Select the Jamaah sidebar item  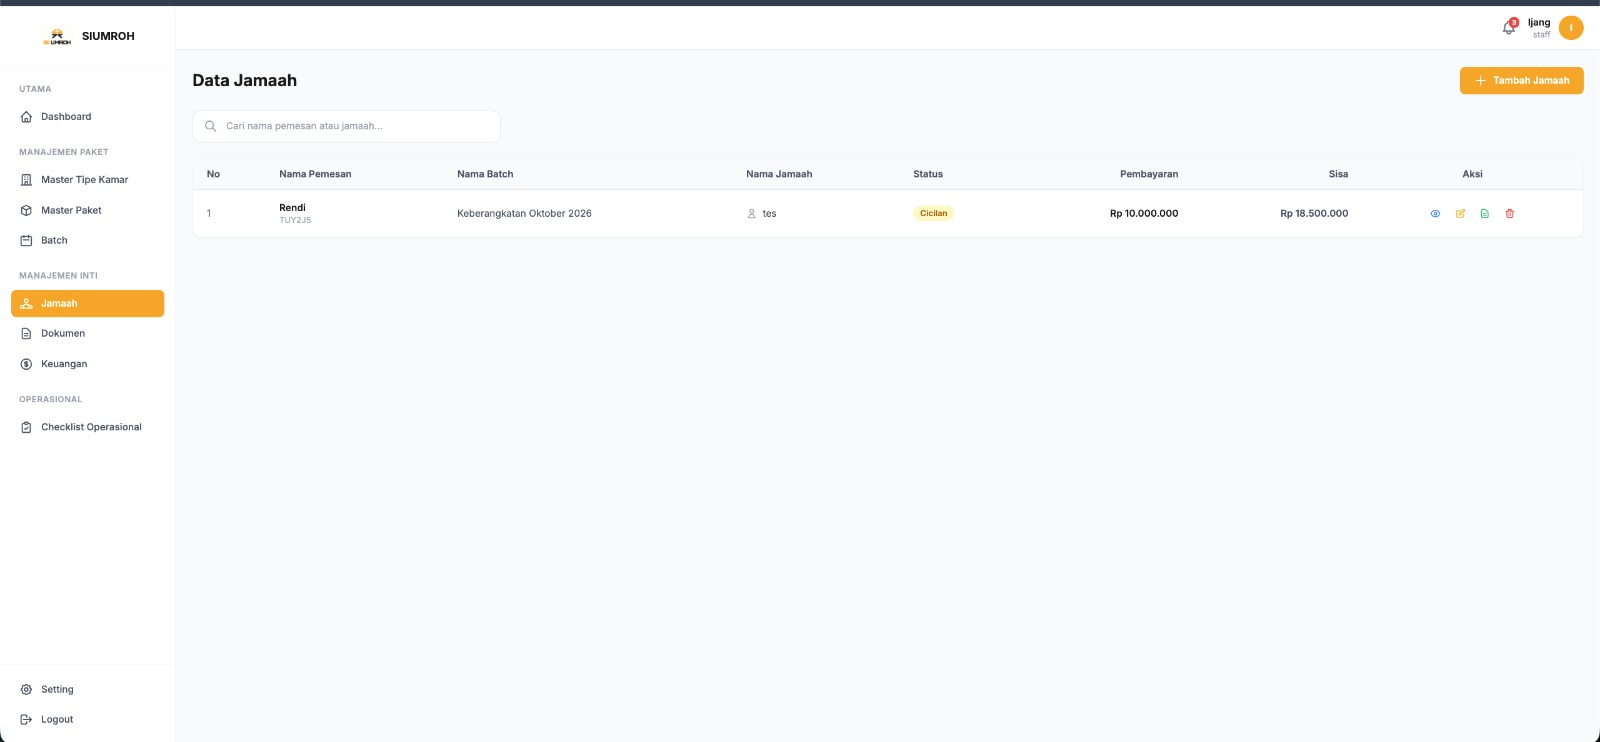coord(87,303)
